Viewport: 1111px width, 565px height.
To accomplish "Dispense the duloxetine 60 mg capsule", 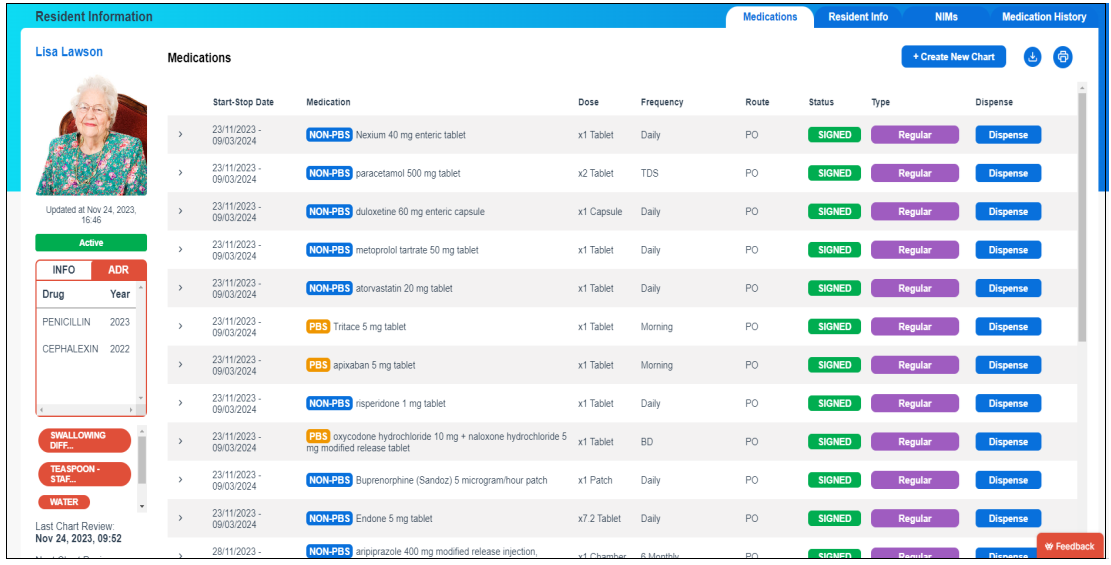I will (1008, 212).
